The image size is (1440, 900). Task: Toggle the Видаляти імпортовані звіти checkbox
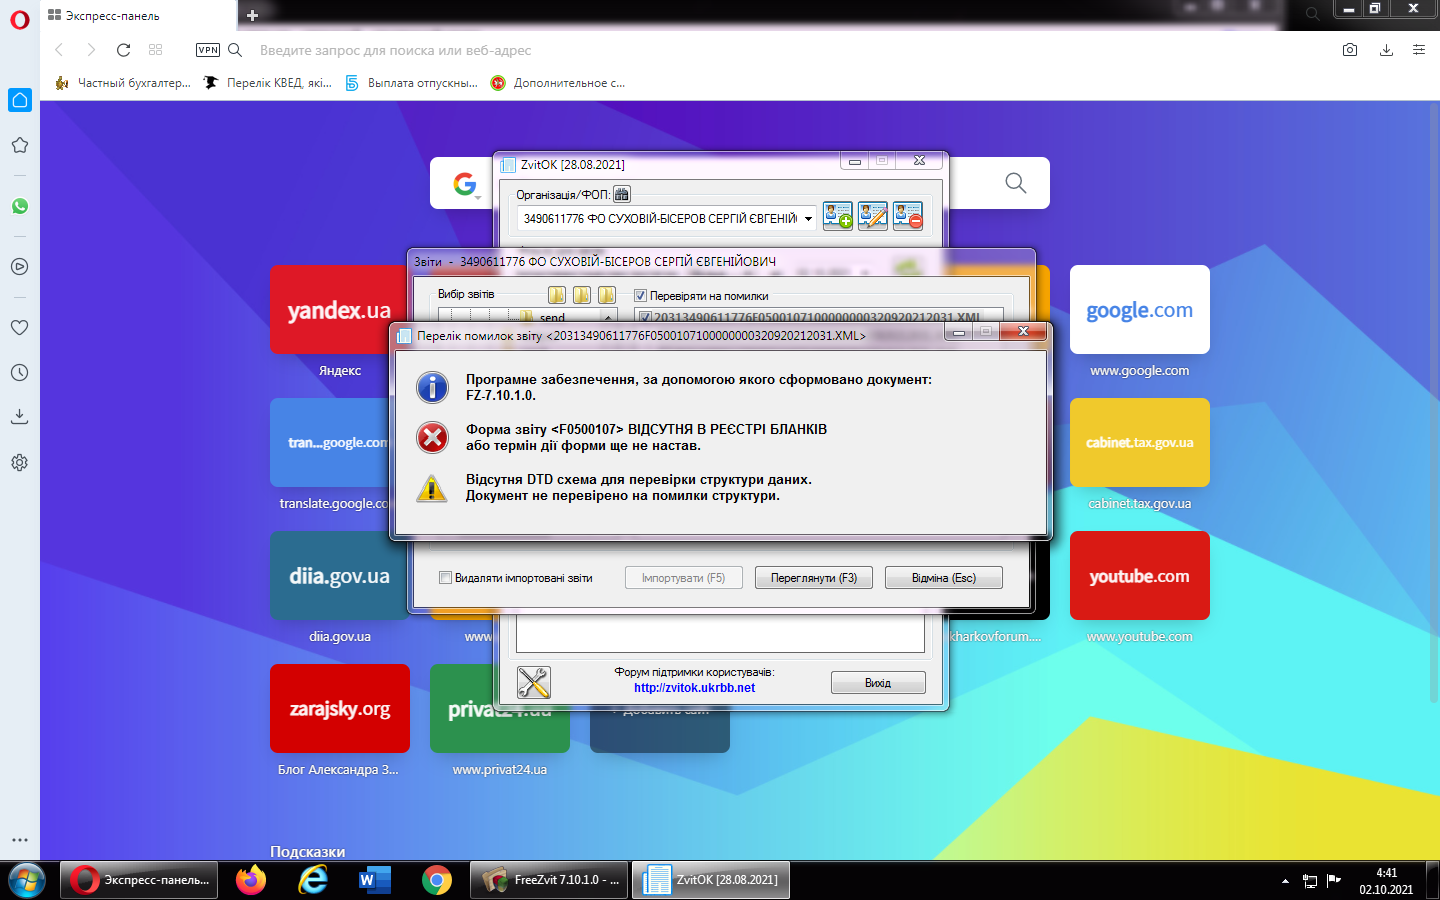click(445, 578)
